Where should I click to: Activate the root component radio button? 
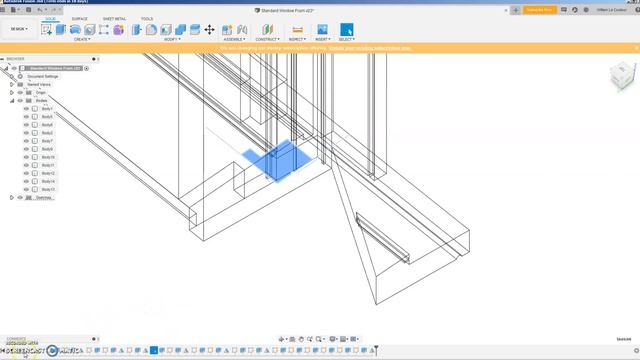point(87,69)
